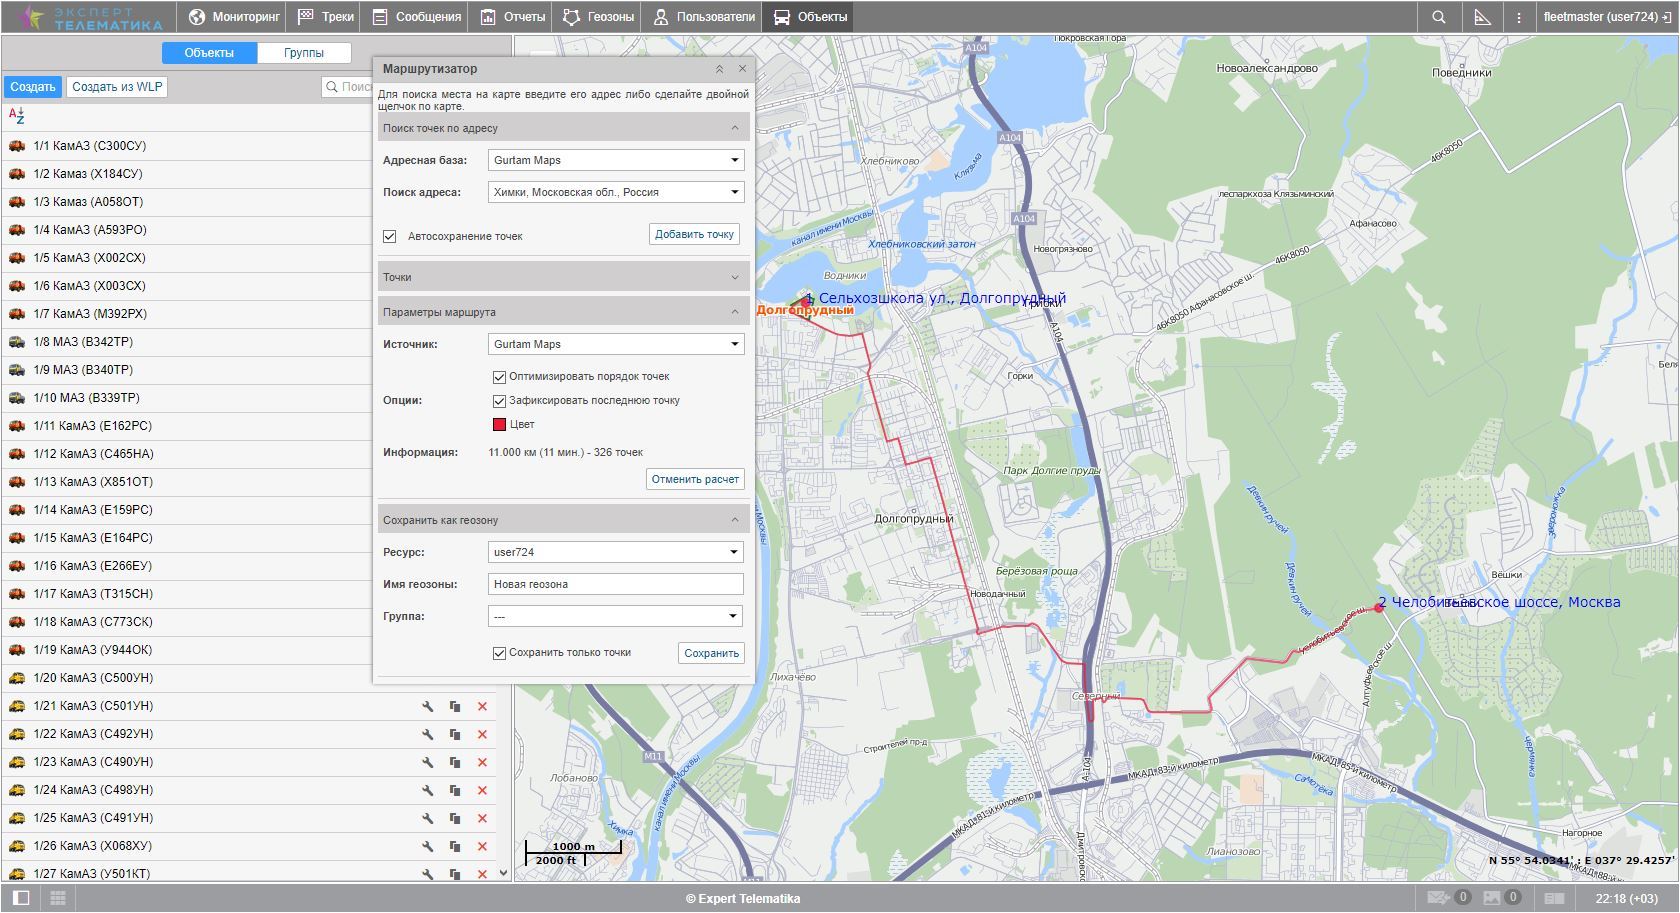The width and height of the screenshot is (1680, 913).
Task: Open the Группа dropdown
Action: [616, 616]
